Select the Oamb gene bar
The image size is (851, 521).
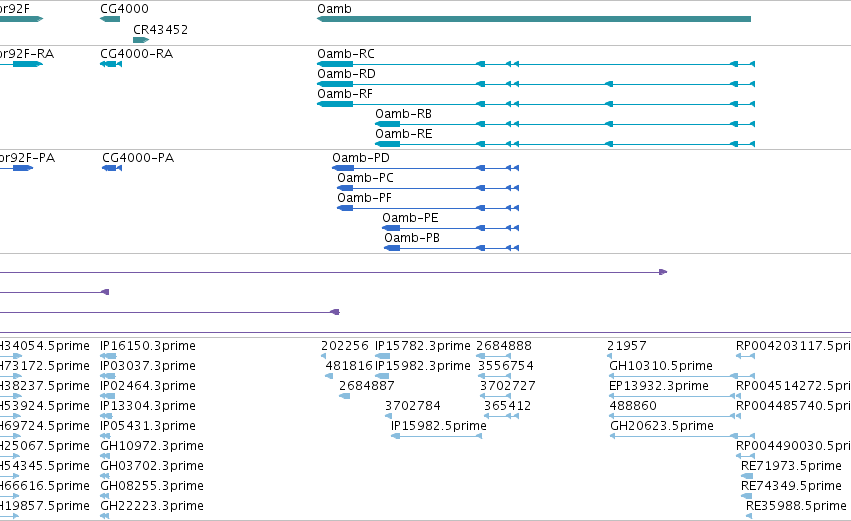click(x=534, y=19)
